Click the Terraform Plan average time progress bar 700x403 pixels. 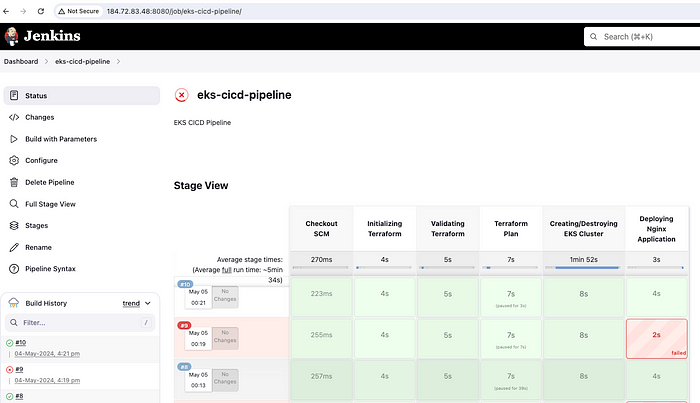[510, 267]
